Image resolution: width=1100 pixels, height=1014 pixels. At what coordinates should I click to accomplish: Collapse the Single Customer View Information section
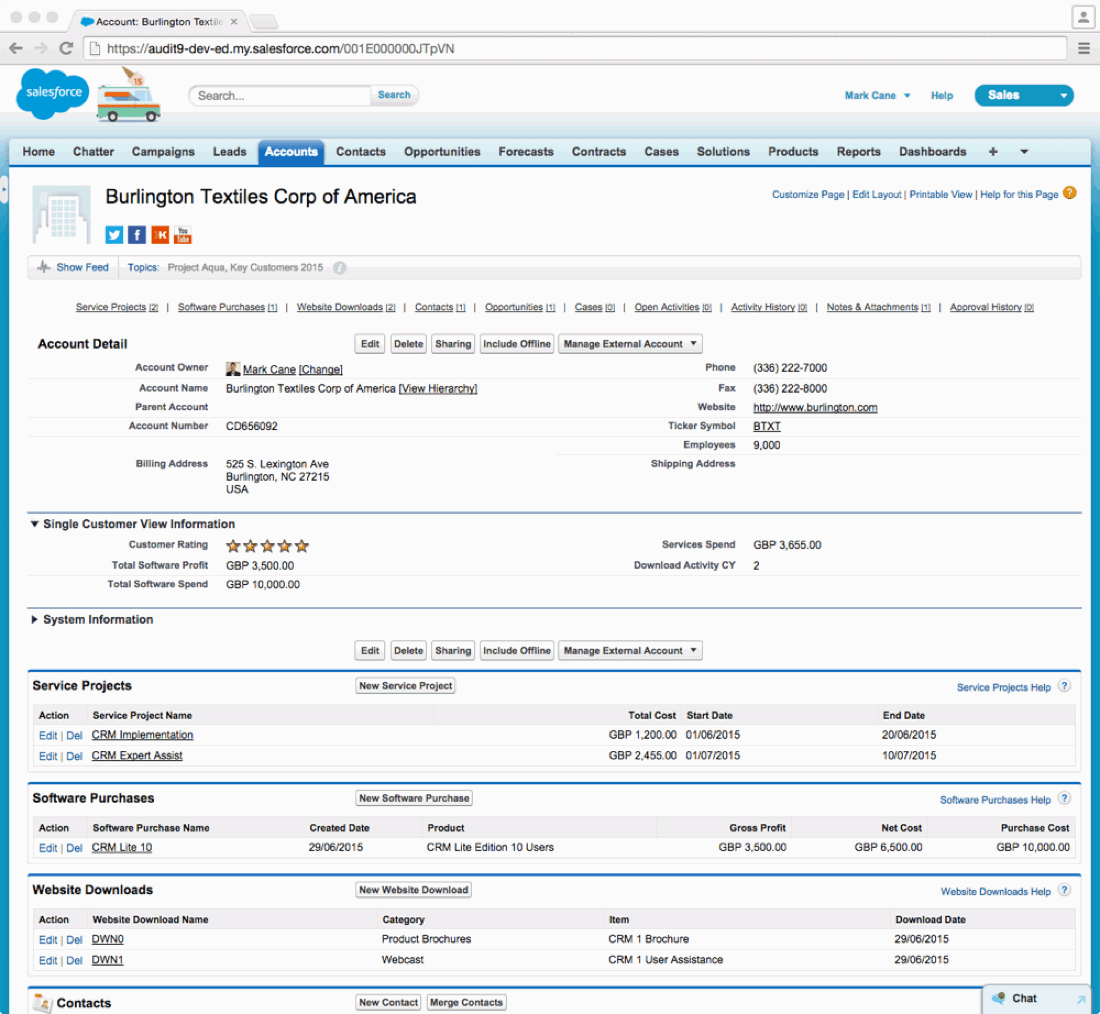tap(34, 523)
